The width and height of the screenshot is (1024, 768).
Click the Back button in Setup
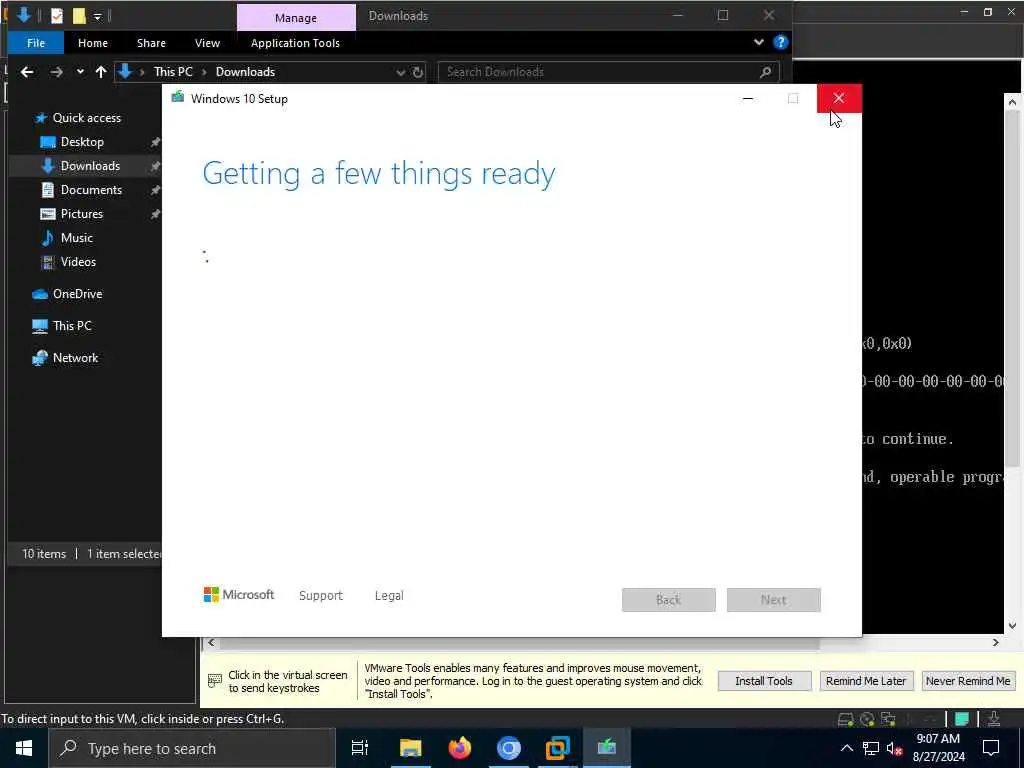pyautogui.click(x=669, y=600)
